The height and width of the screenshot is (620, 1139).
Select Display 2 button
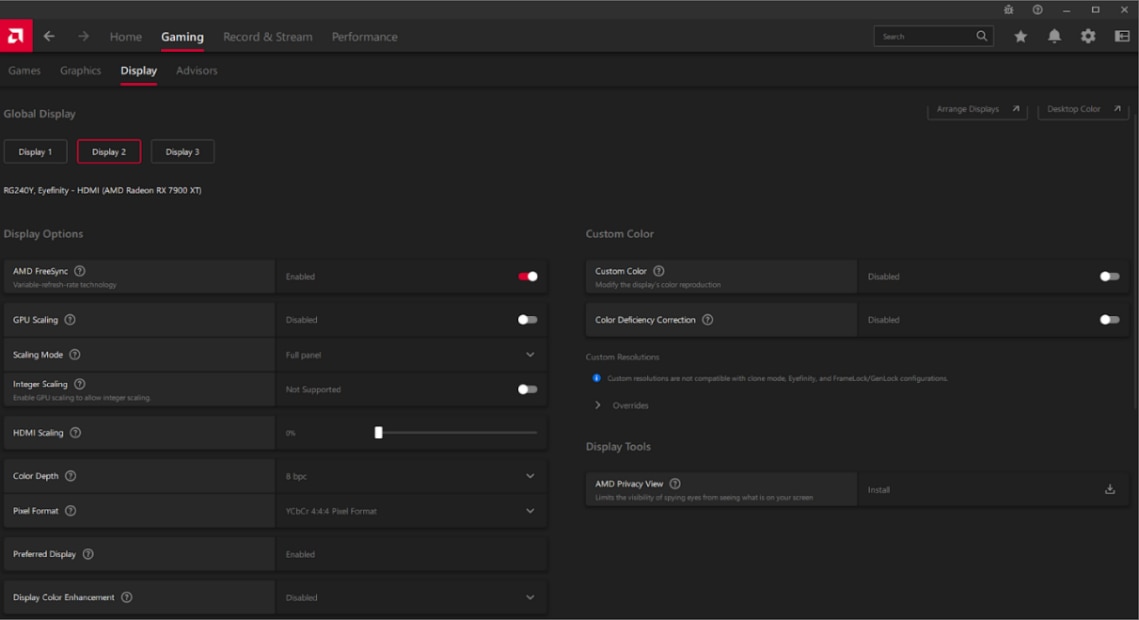pyautogui.click(x=109, y=152)
